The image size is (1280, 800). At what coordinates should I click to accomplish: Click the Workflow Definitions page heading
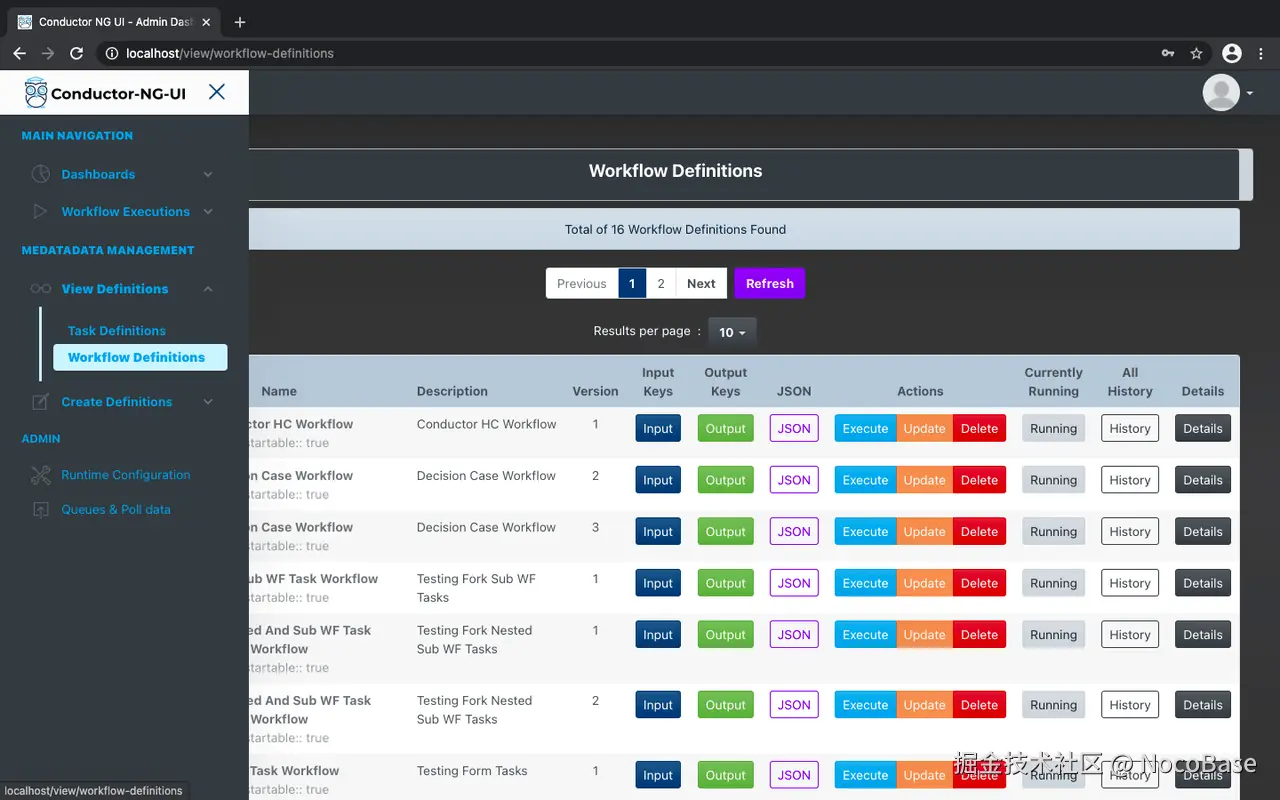pyautogui.click(x=675, y=171)
